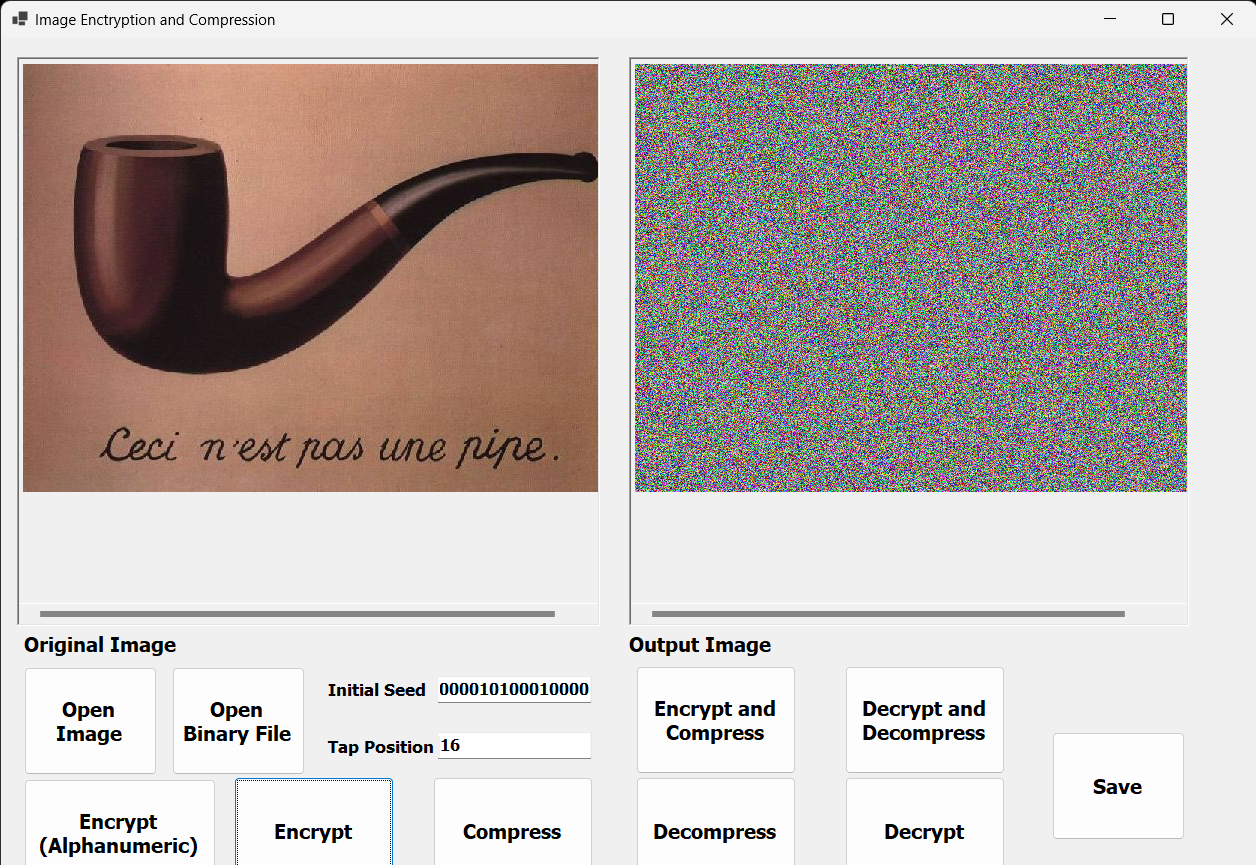Click the Save button
This screenshot has width=1256, height=865.
(1117, 786)
